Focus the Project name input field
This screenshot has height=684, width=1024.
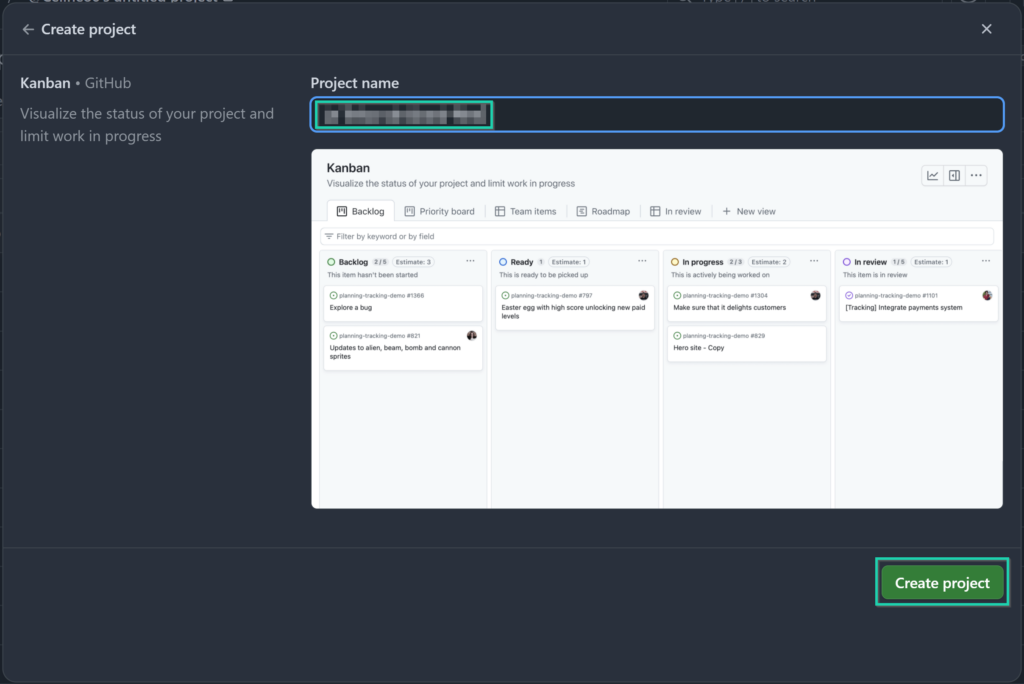657,115
